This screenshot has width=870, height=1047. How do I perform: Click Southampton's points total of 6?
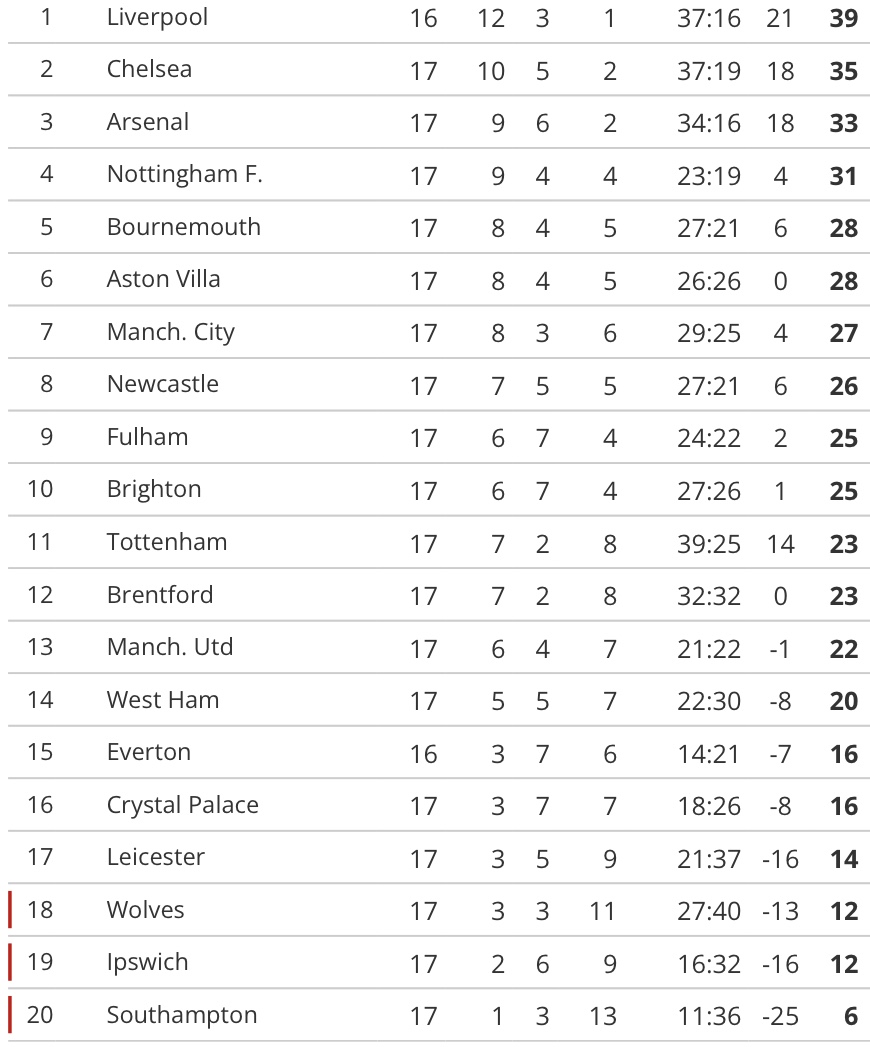850,1016
